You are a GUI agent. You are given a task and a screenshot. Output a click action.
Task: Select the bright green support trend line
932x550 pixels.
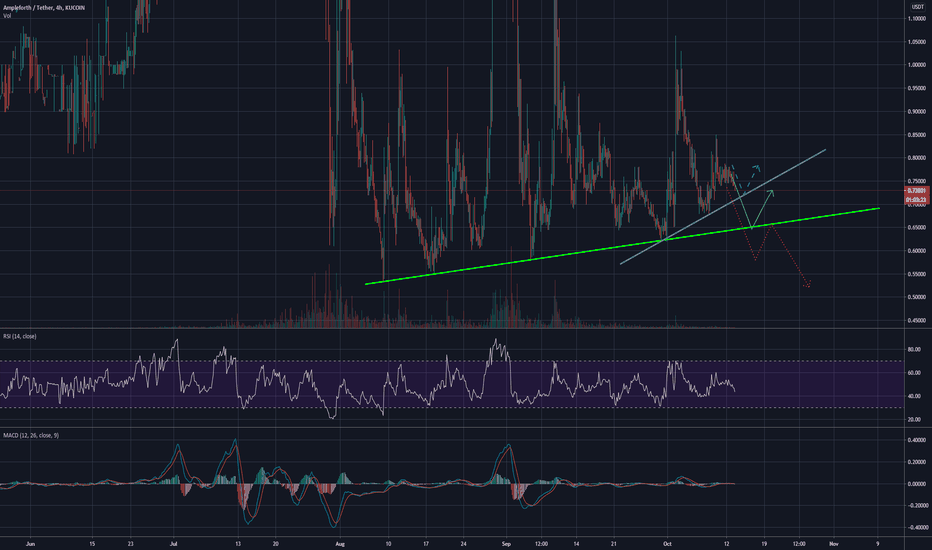(622, 246)
